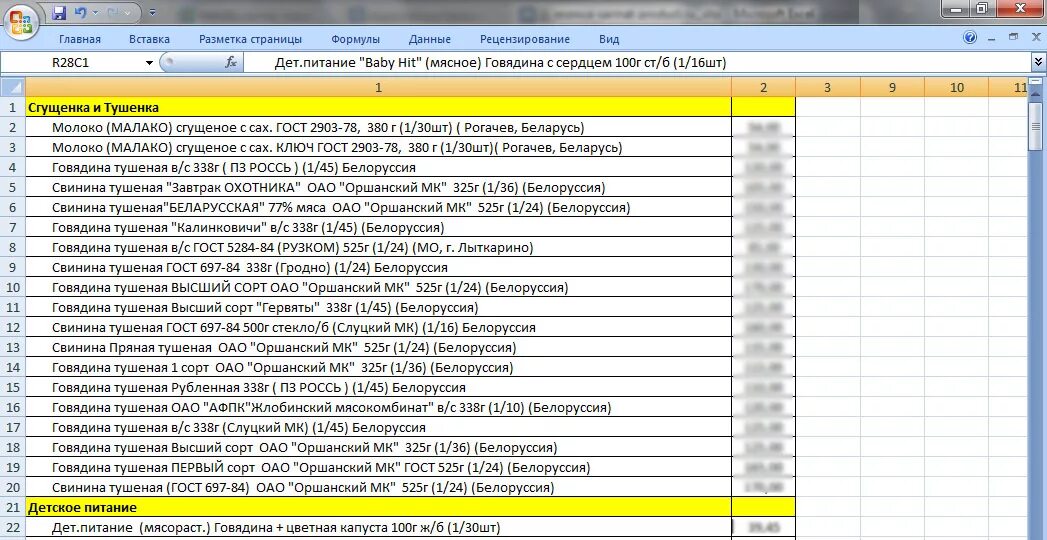The image size is (1047, 540).
Task: Restore down the Excel application window
Action: 982,8
